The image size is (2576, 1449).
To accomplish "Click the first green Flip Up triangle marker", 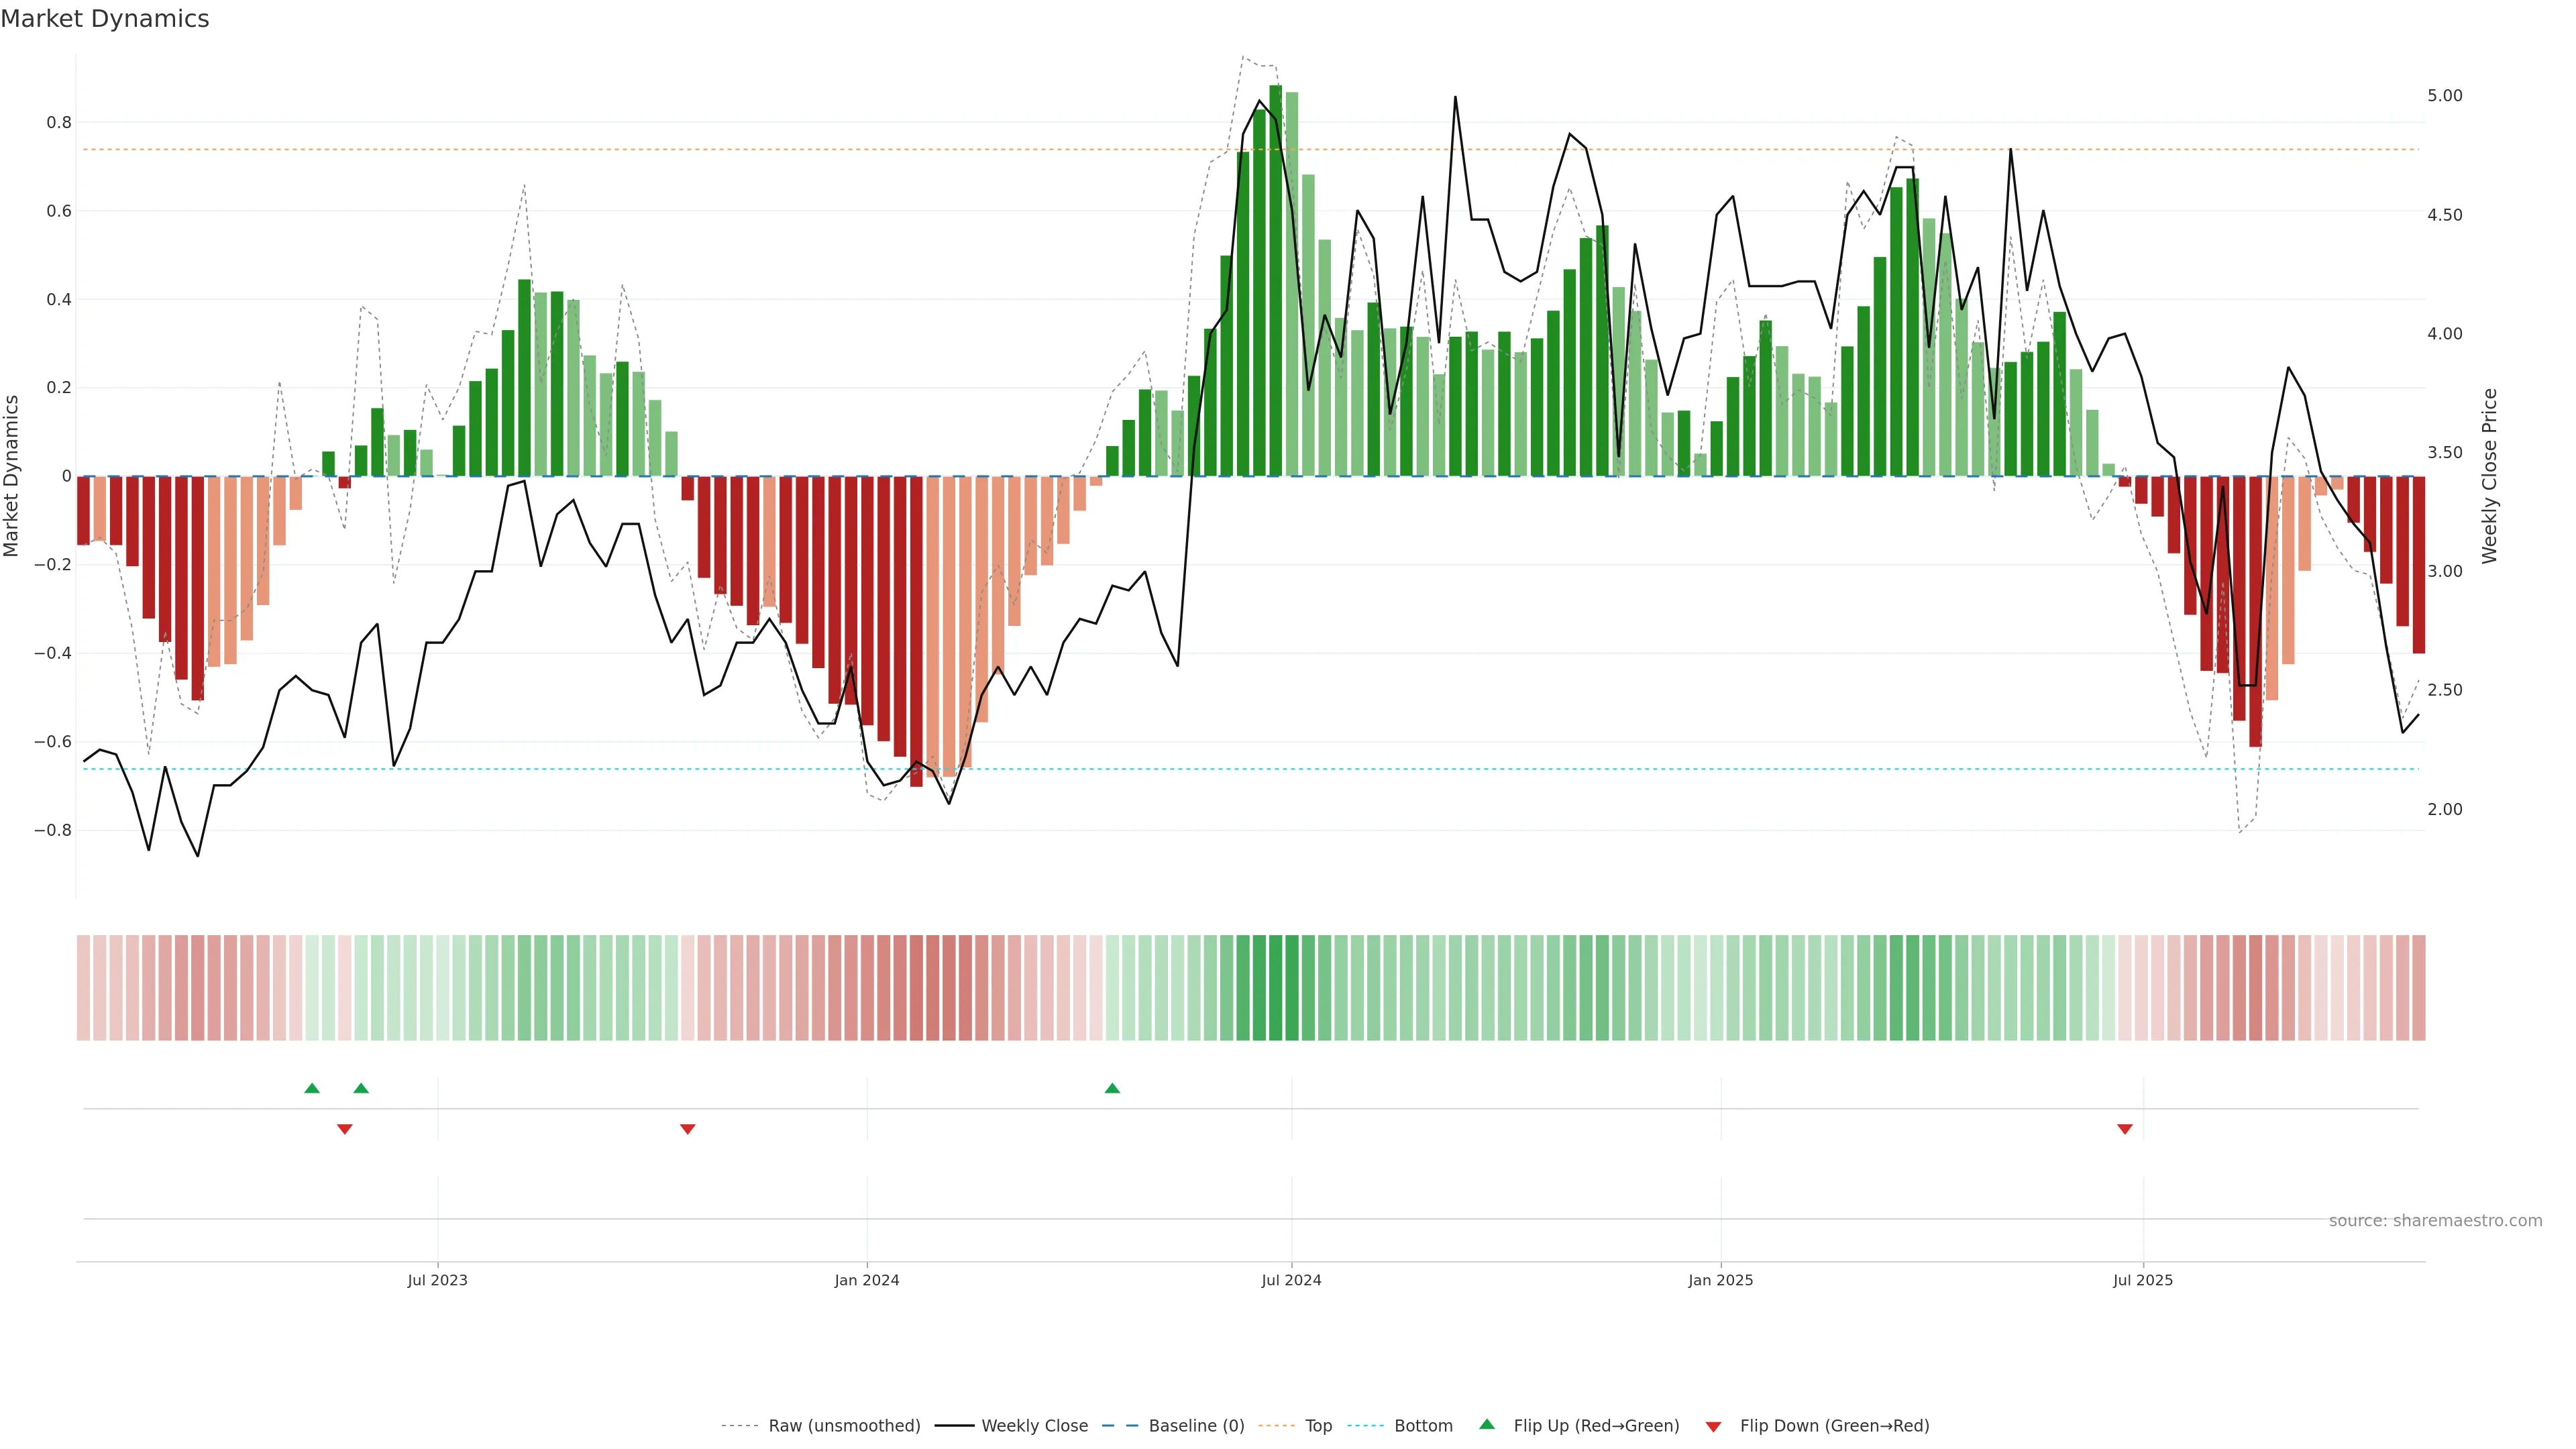I will 312,1088.
